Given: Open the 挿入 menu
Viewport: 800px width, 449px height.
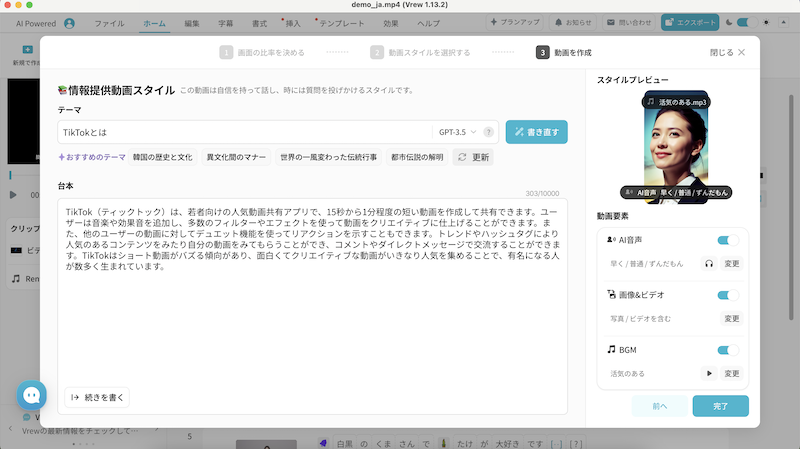Looking at the screenshot, I should coord(293,23).
